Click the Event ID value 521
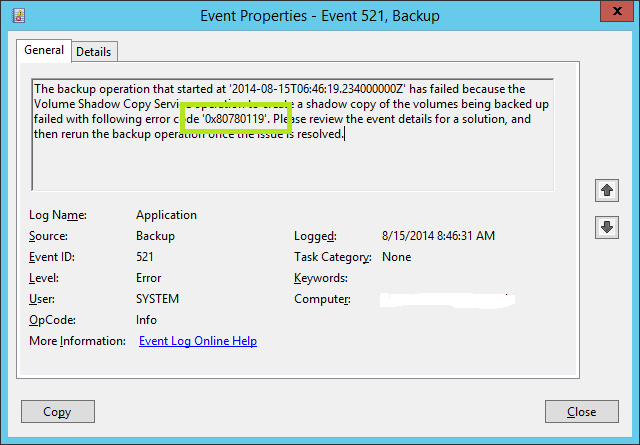 146,257
